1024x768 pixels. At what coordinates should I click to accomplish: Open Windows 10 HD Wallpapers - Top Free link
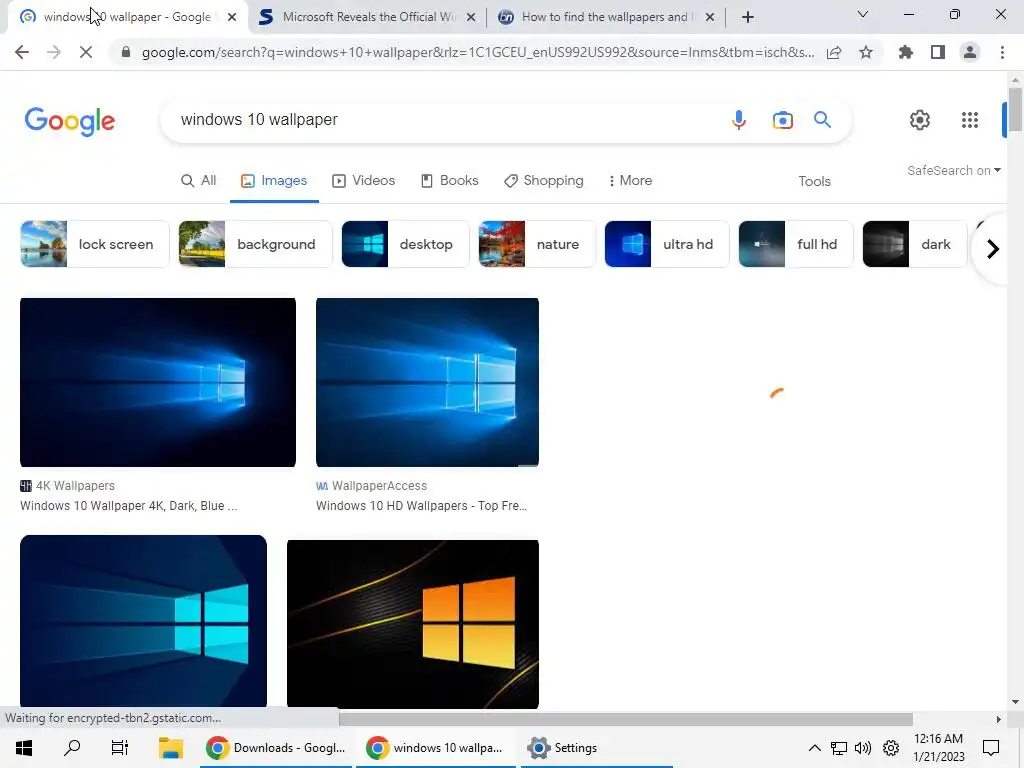tap(421, 505)
